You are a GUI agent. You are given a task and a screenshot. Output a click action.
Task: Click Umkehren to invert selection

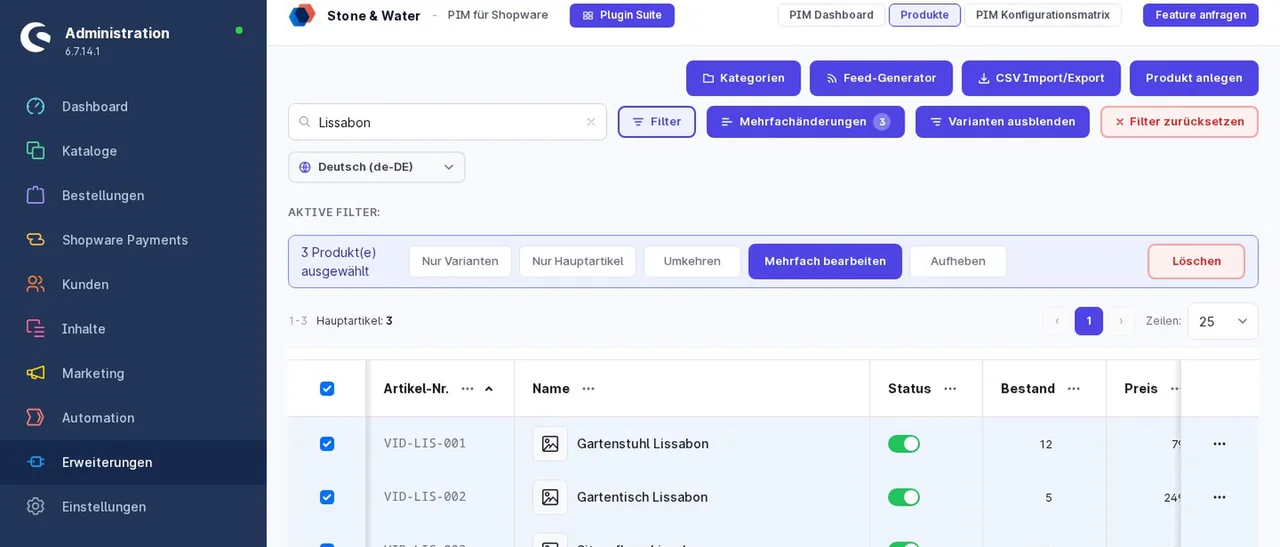tap(692, 261)
